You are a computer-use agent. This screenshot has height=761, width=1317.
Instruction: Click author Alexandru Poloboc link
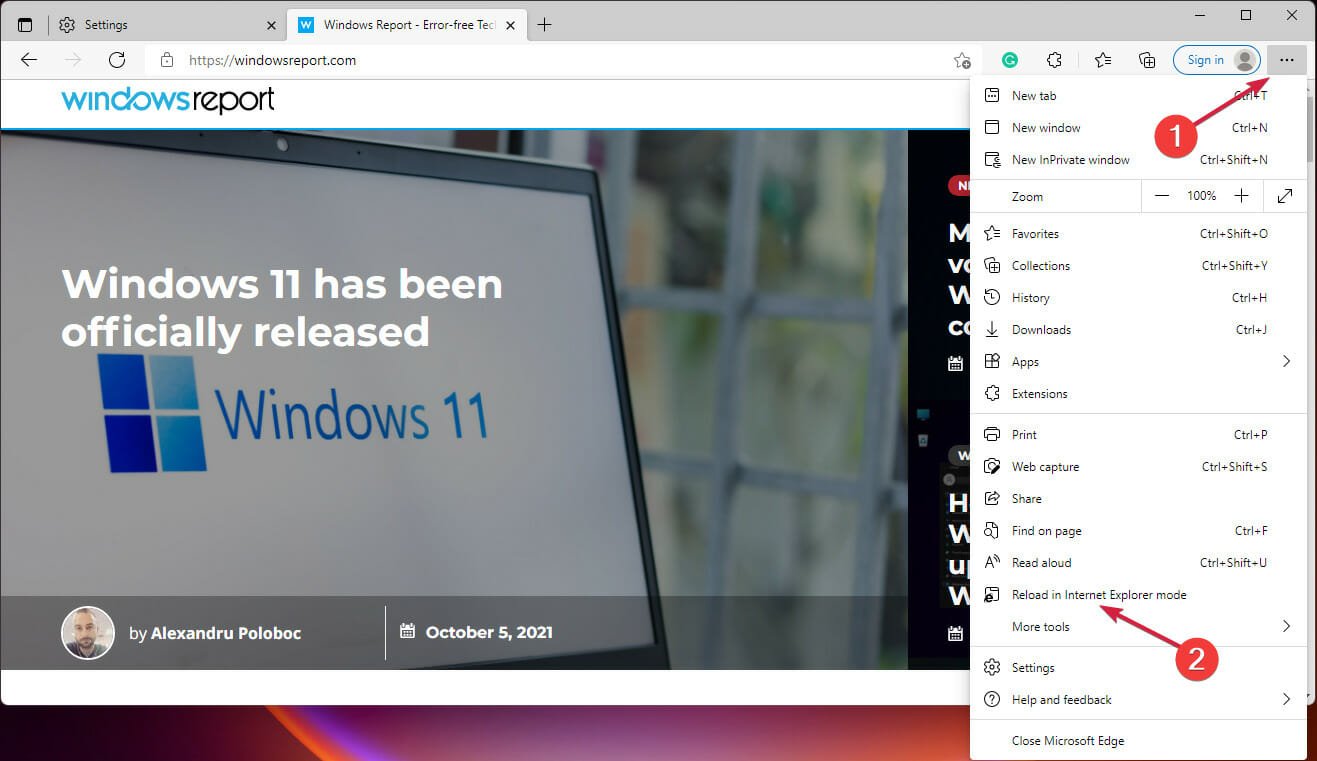coord(226,633)
